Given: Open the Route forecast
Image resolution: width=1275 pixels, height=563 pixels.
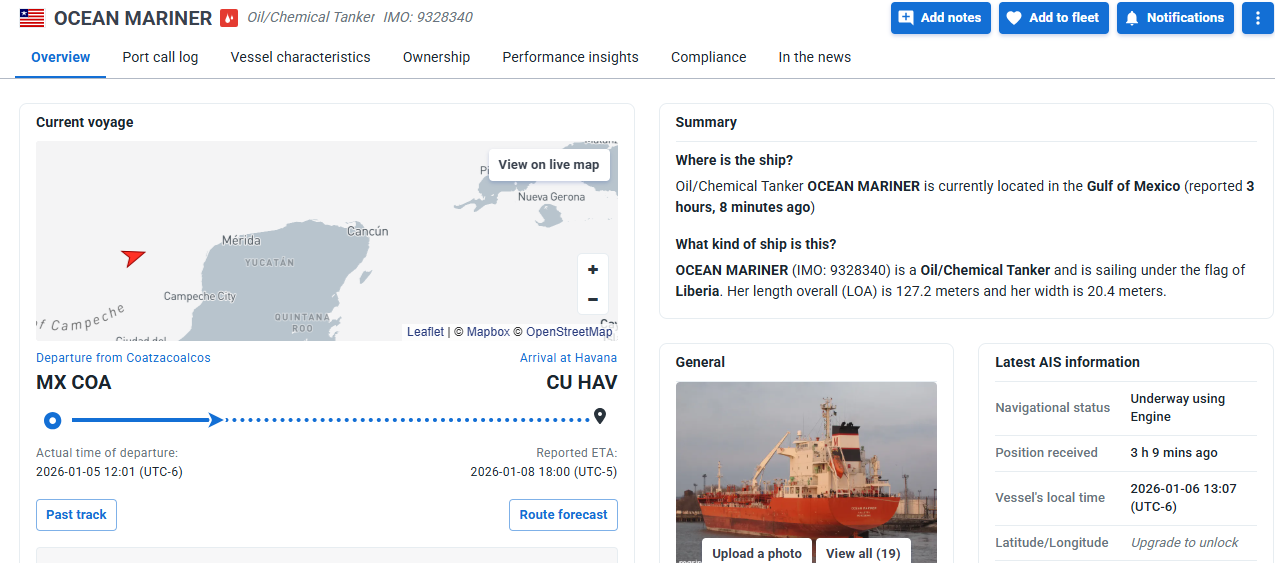Looking at the screenshot, I should tap(563, 515).
